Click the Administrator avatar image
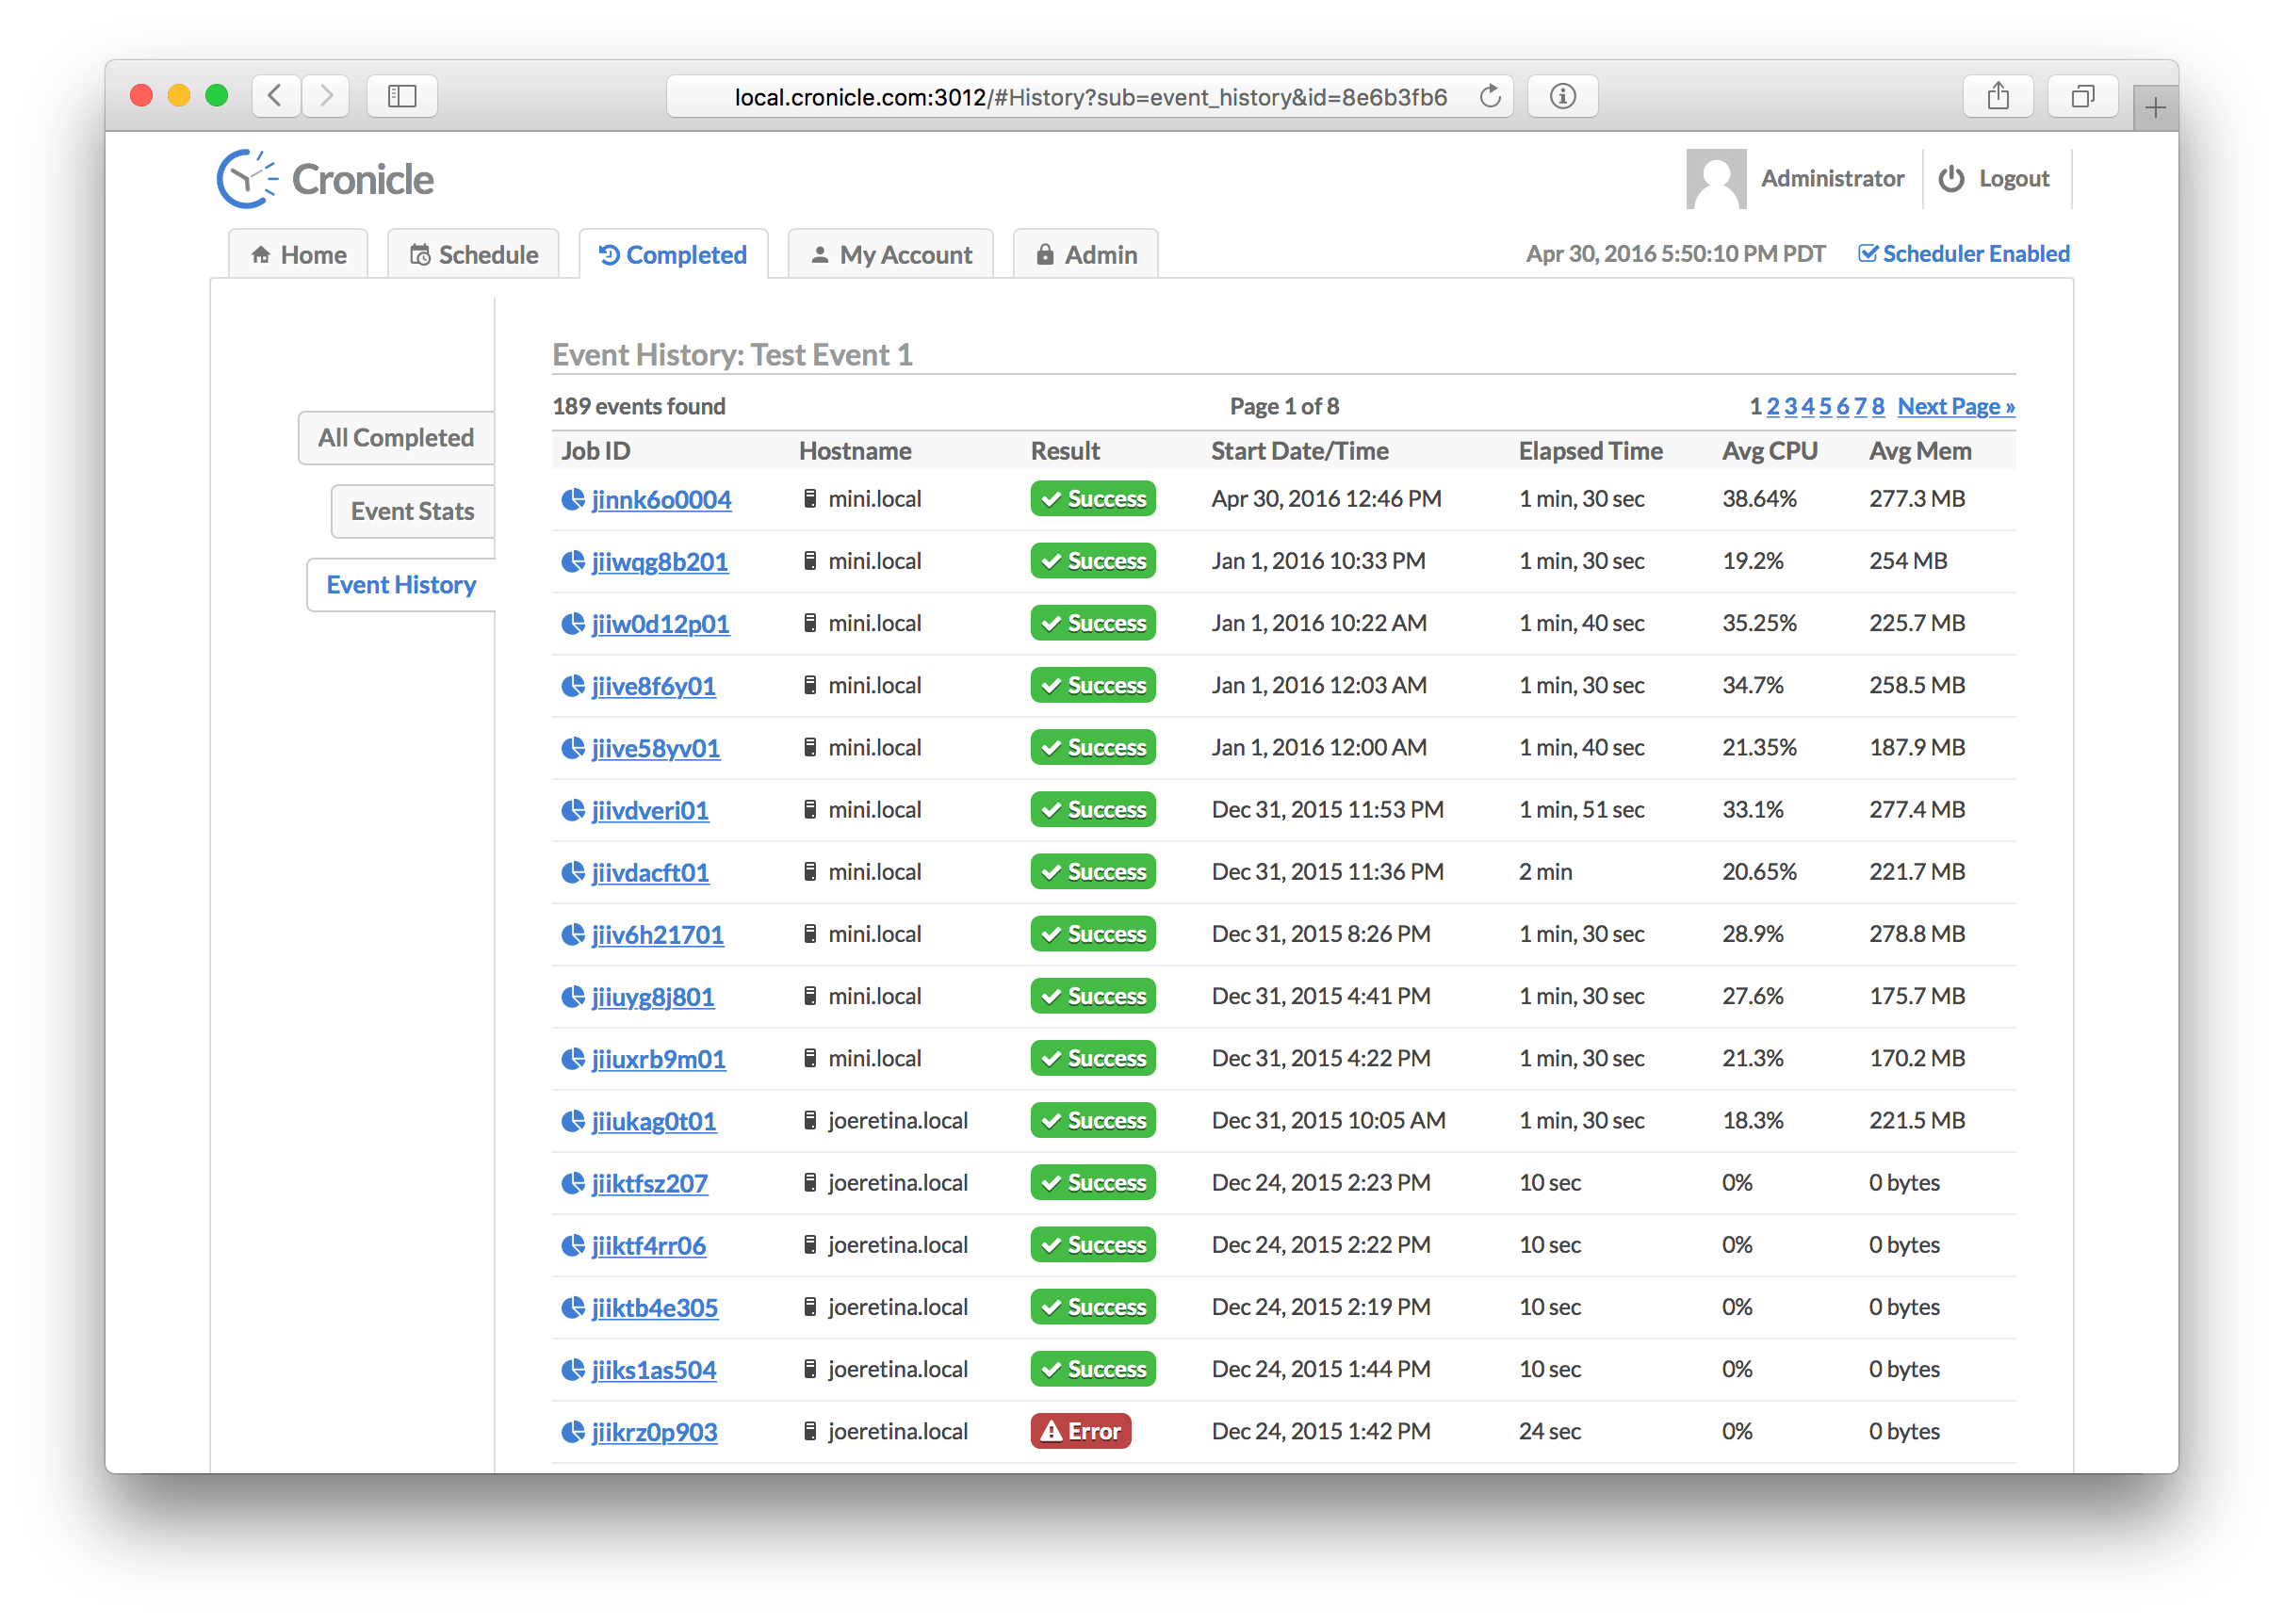The image size is (2284, 1624). [x=1715, y=179]
